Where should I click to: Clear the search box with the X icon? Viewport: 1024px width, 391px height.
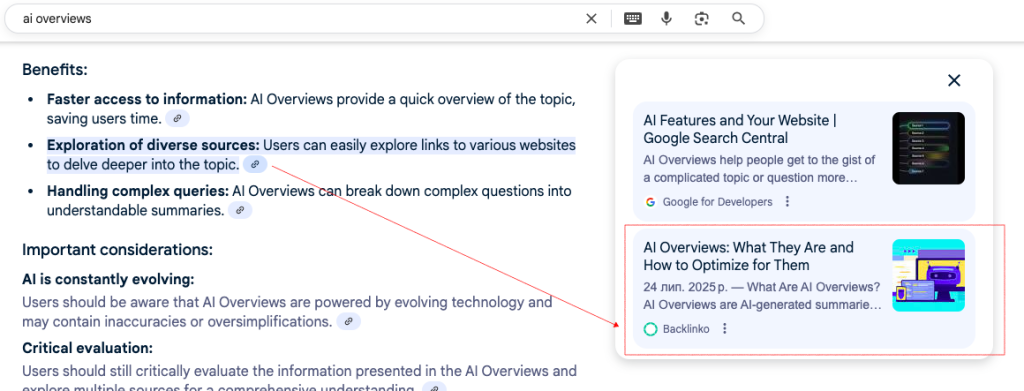[x=591, y=19]
